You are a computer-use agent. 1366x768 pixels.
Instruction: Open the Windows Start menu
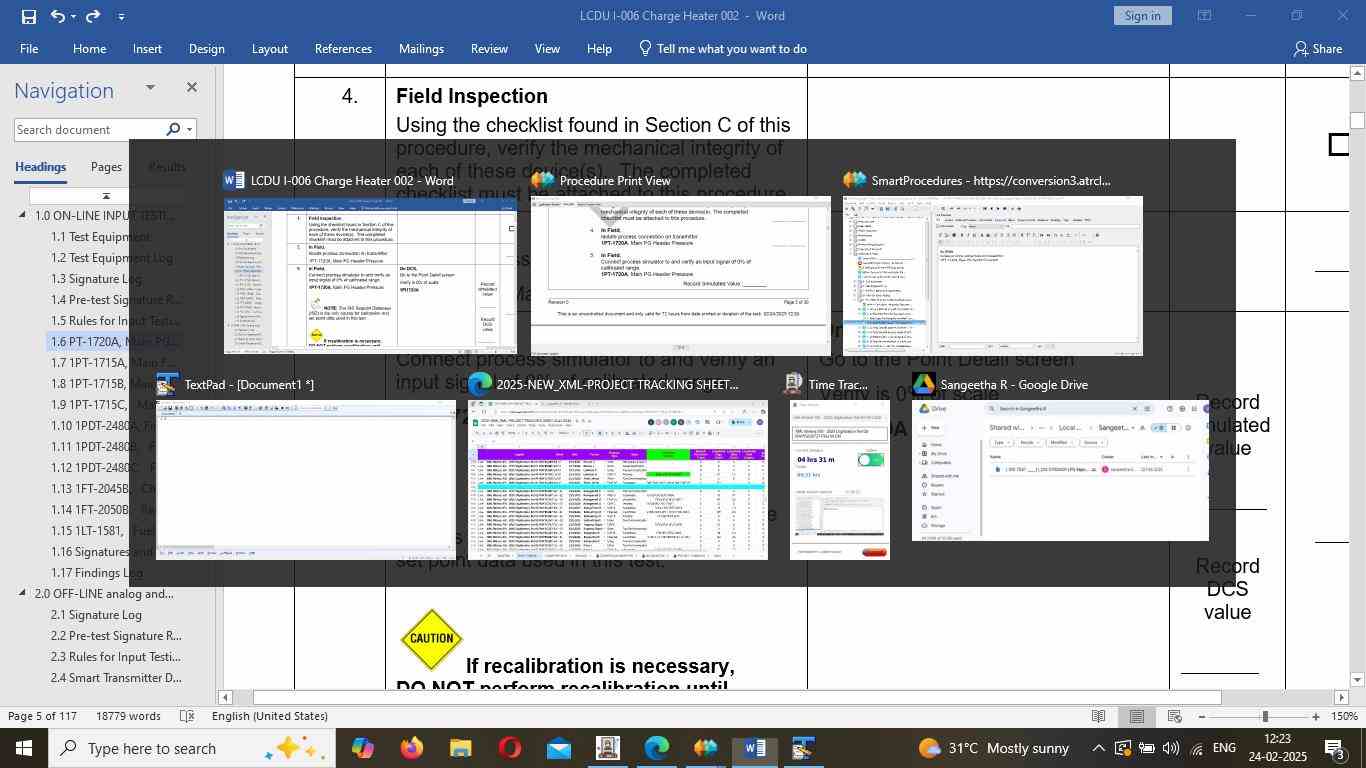pyautogui.click(x=24, y=748)
